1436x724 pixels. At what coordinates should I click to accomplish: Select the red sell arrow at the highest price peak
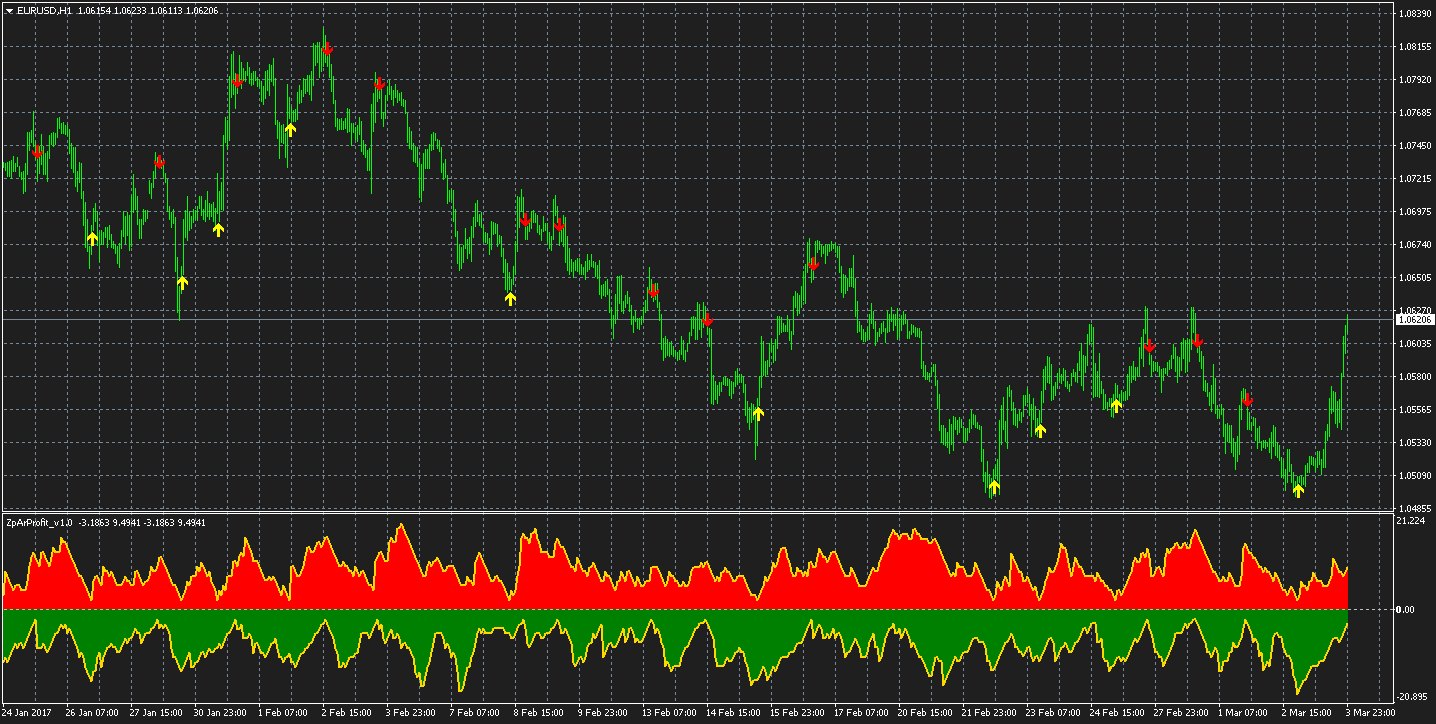(327, 48)
